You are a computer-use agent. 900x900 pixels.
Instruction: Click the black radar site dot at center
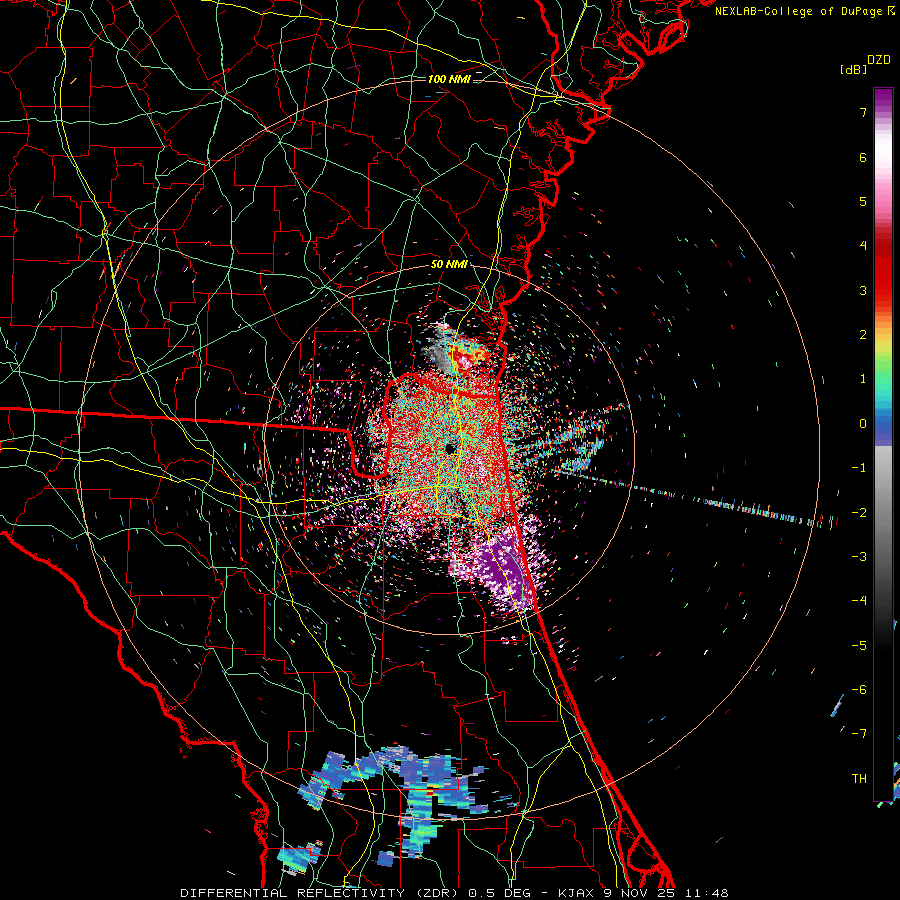[x=451, y=448]
